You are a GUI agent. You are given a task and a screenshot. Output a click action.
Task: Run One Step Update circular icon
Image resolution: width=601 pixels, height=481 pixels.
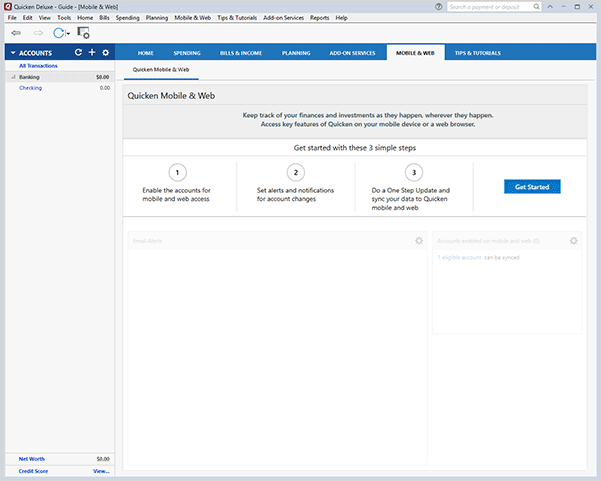pos(58,33)
